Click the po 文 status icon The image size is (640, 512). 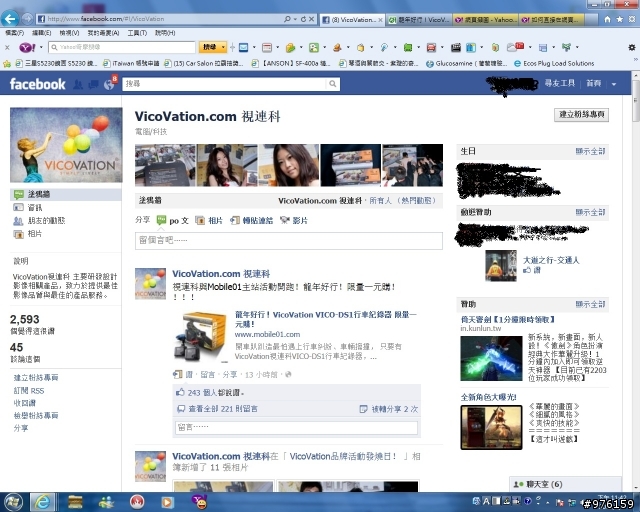coord(161,220)
